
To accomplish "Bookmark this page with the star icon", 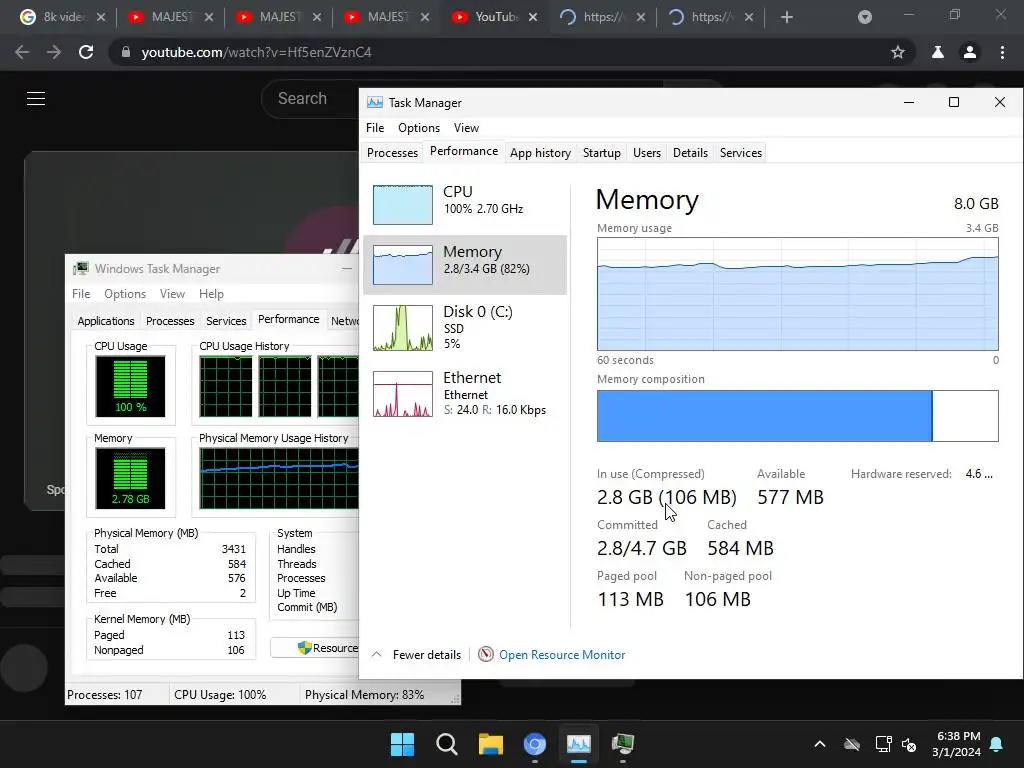I will point(898,52).
